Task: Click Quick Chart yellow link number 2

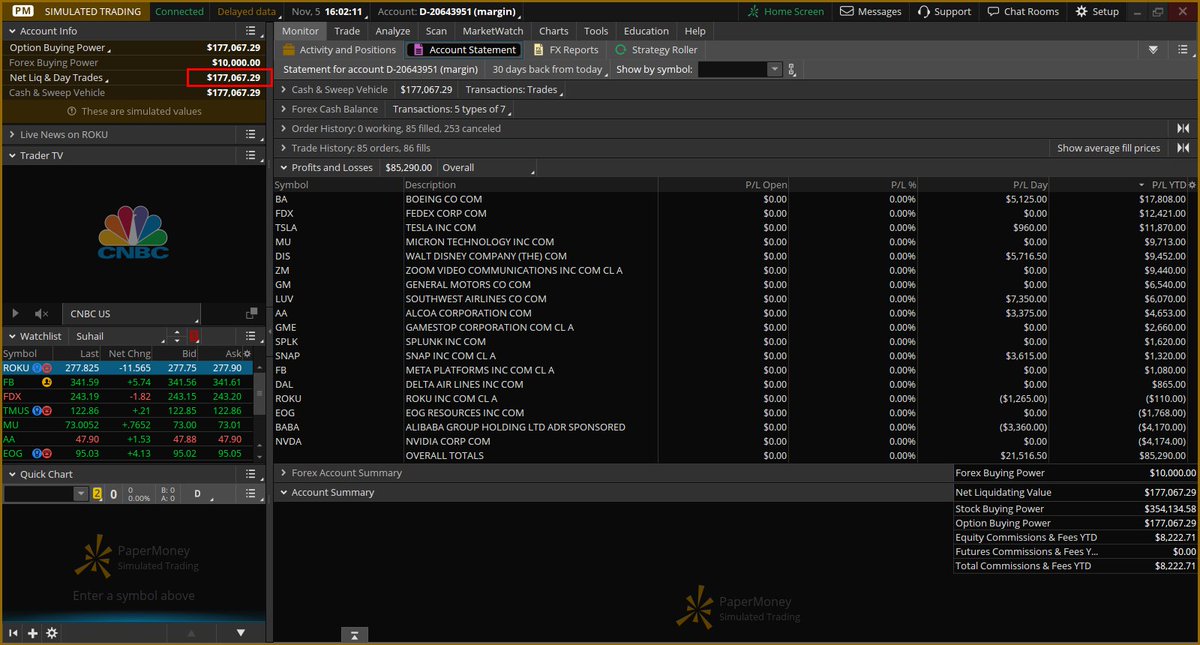Action: [x=97, y=494]
